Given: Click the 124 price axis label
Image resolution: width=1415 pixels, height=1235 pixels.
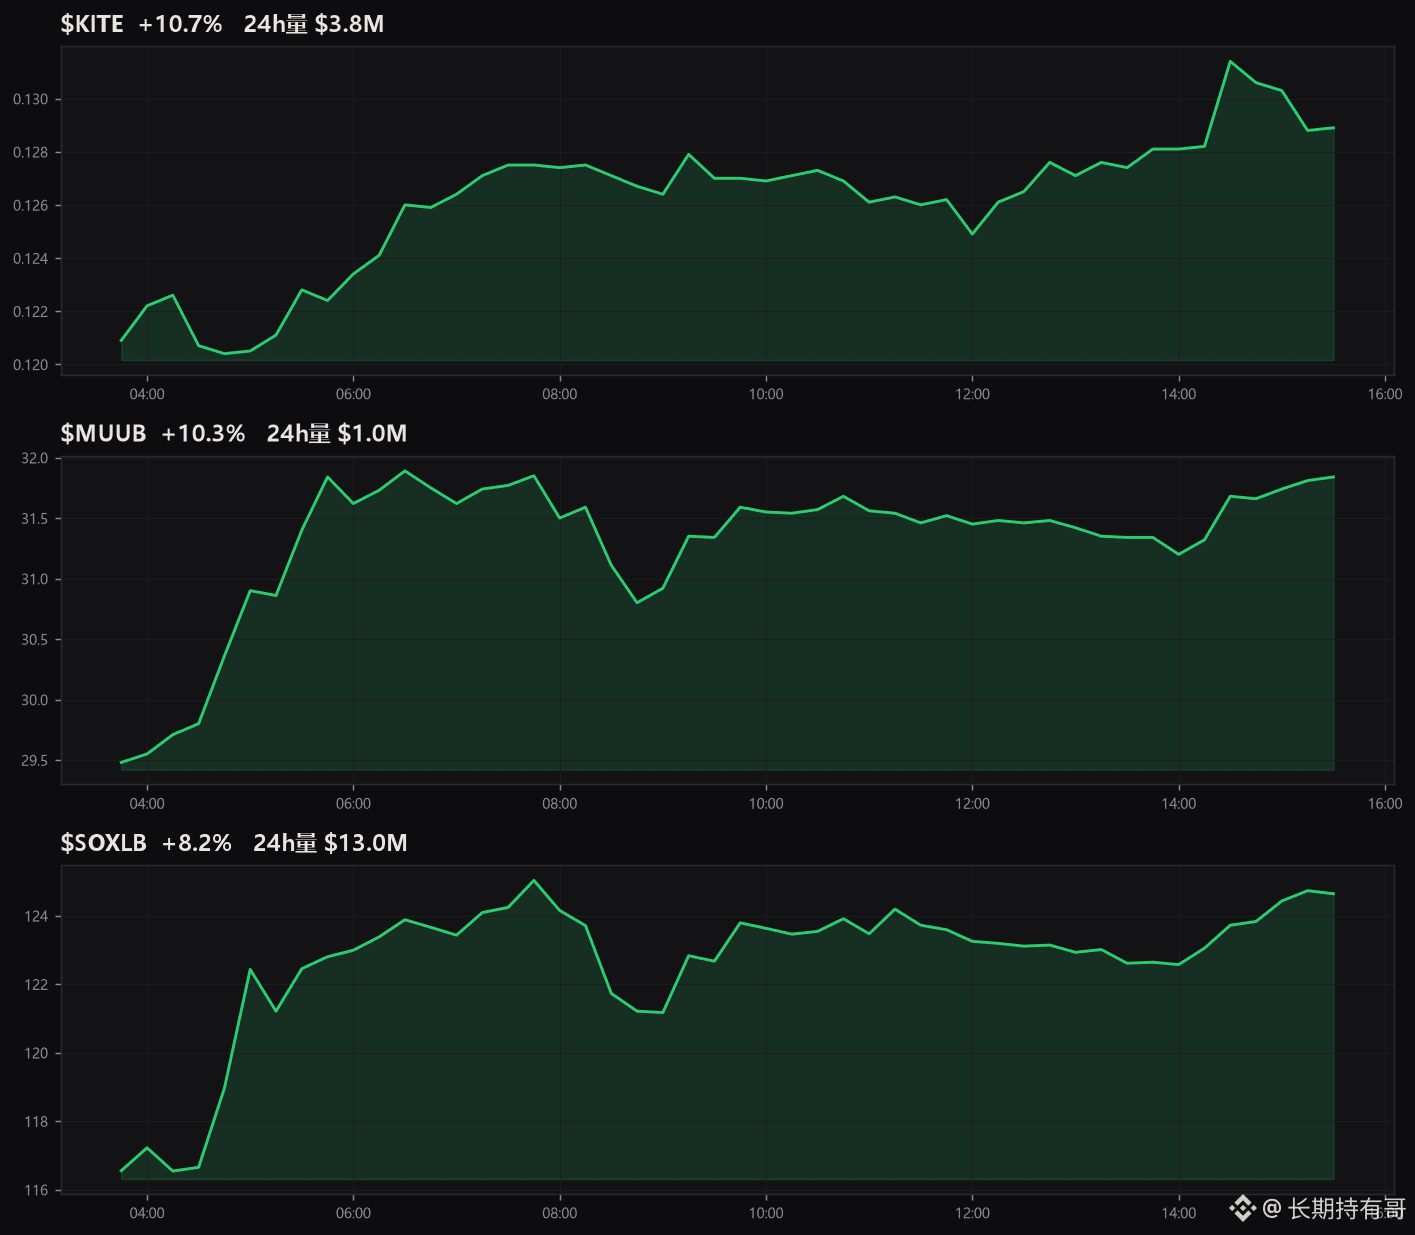Looking at the screenshot, I should pos(36,916).
